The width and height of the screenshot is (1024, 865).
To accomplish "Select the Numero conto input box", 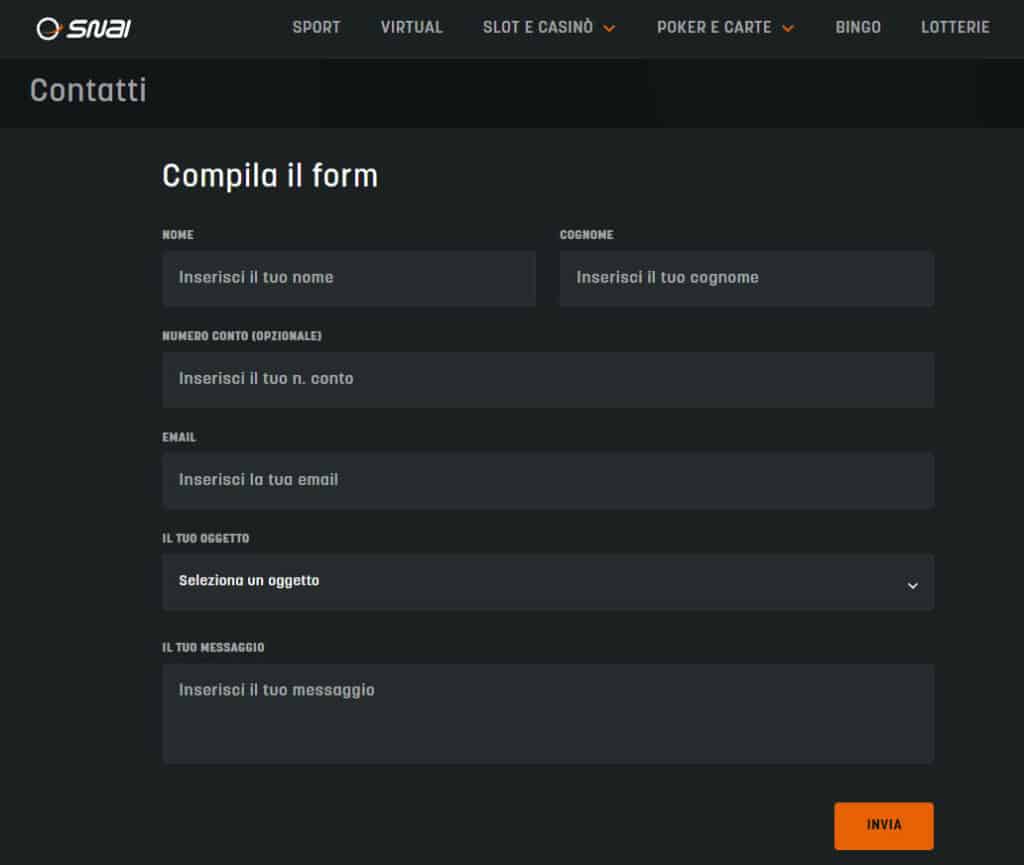I will (x=548, y=379).
